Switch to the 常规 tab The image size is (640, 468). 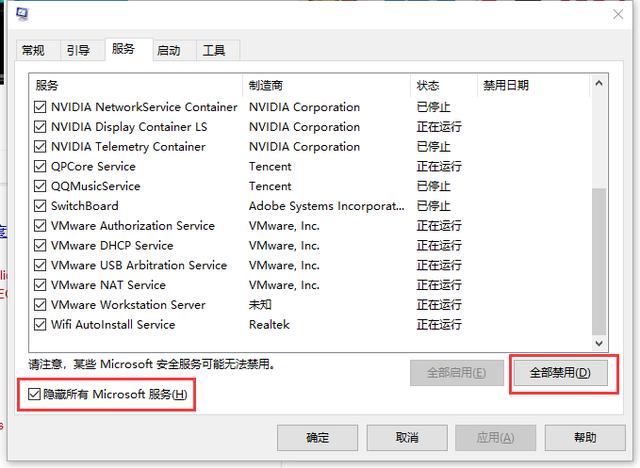[33, 51]
